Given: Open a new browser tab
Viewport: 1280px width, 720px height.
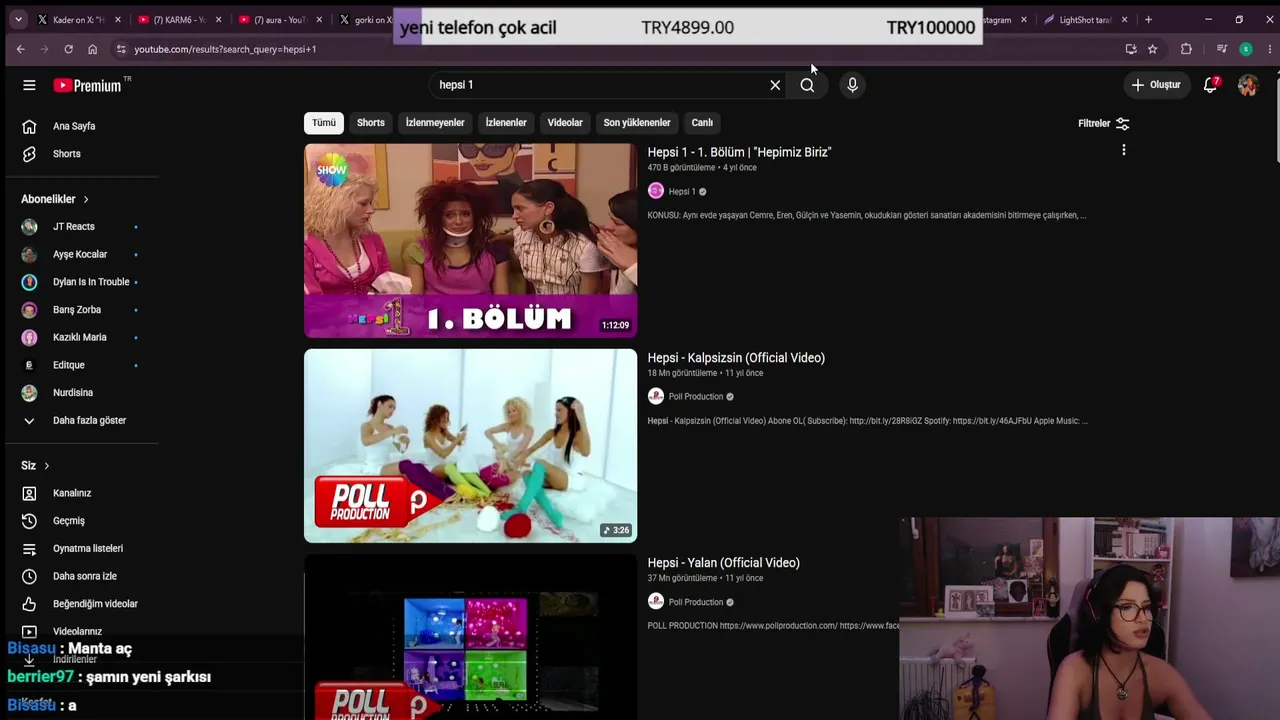Looking at the screenshot, I should point(1148,20).
